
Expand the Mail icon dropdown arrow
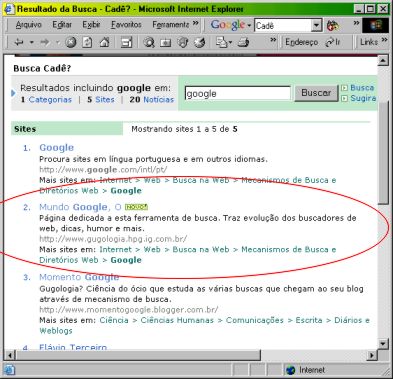(x=230, y=43)
